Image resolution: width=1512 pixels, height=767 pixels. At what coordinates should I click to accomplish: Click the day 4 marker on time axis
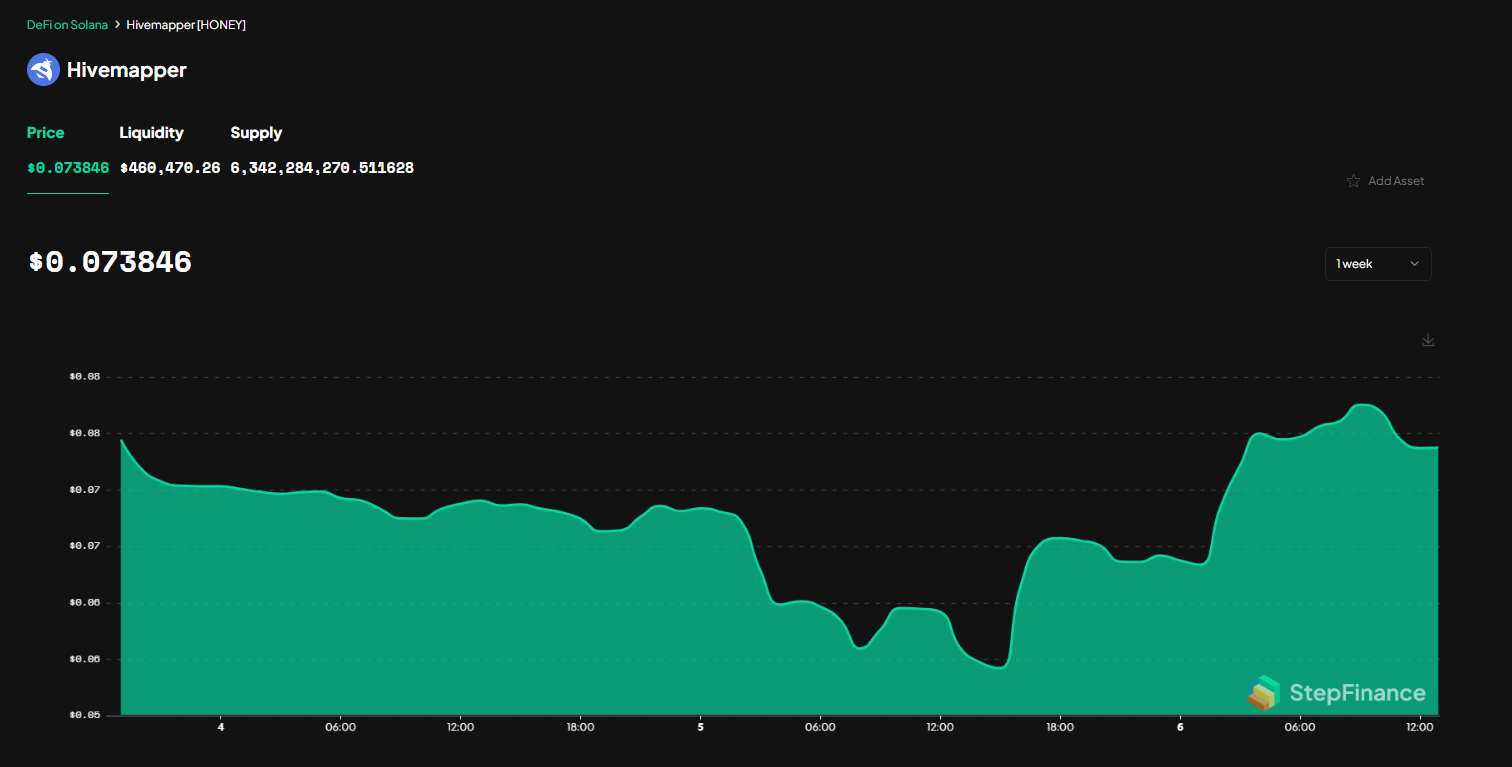tap(220, 727)
